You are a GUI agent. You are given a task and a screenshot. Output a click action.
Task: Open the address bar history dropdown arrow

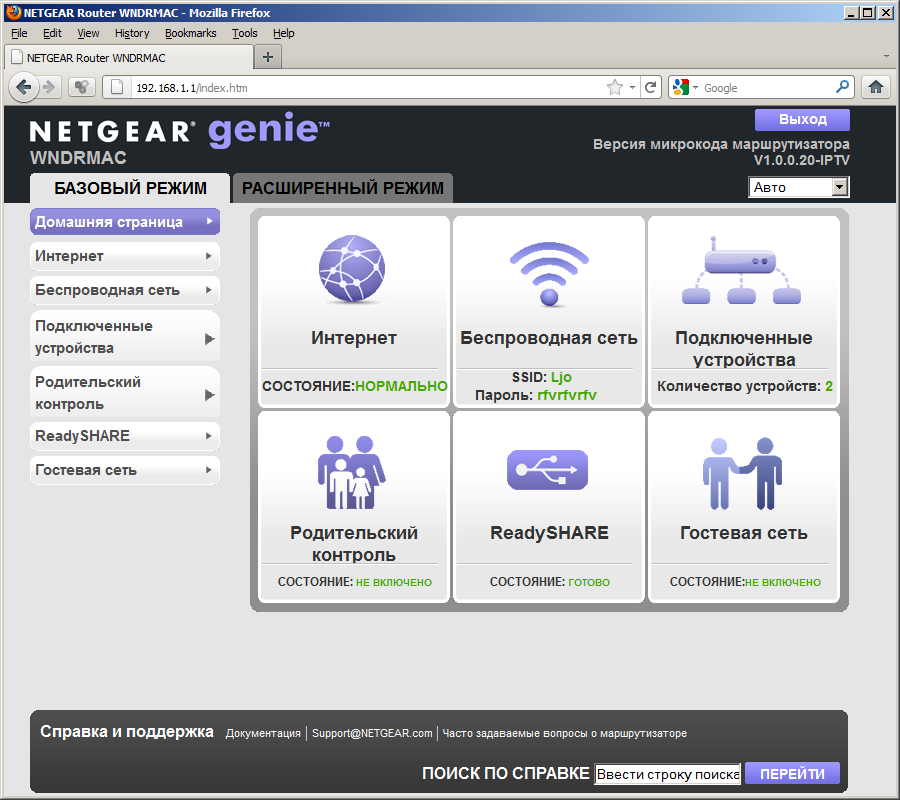(x=632, y=88)
